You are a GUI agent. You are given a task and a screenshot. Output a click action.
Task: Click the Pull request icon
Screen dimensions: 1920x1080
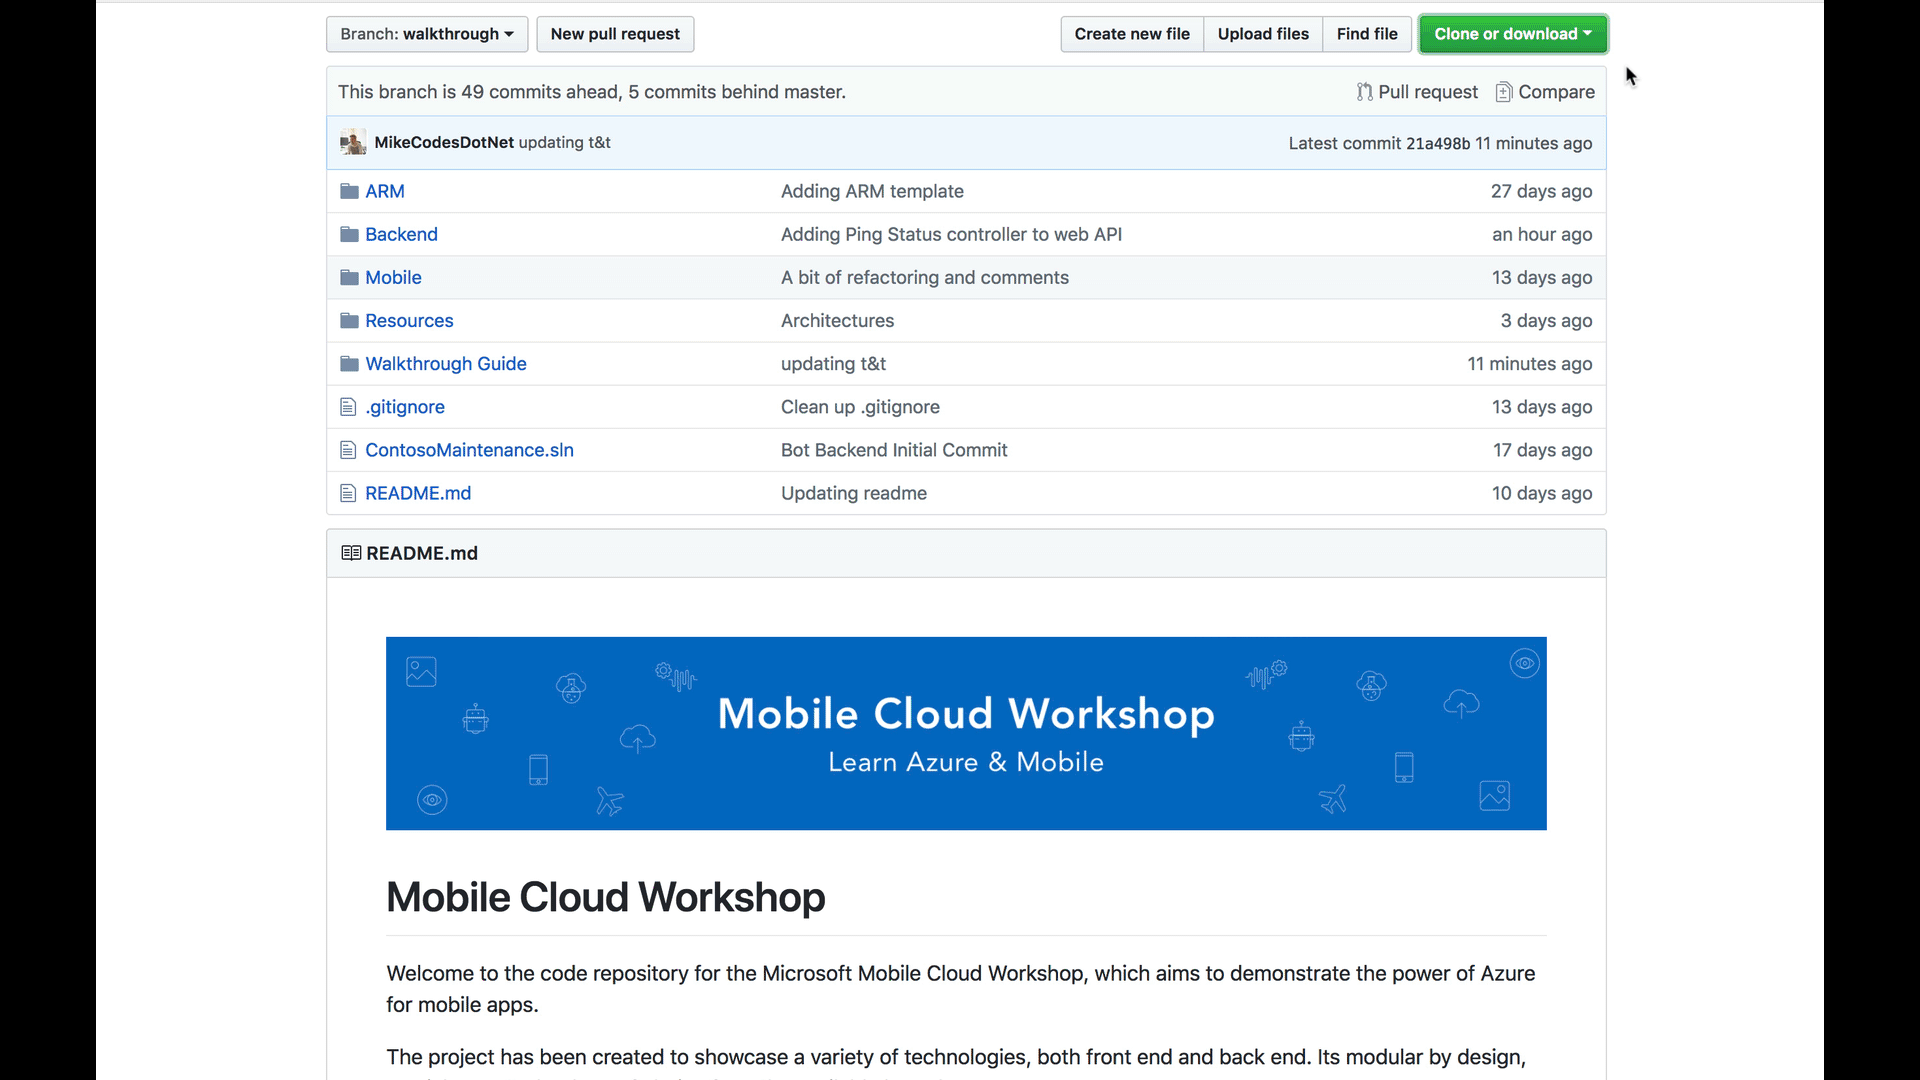click(x=1364, y=91)
